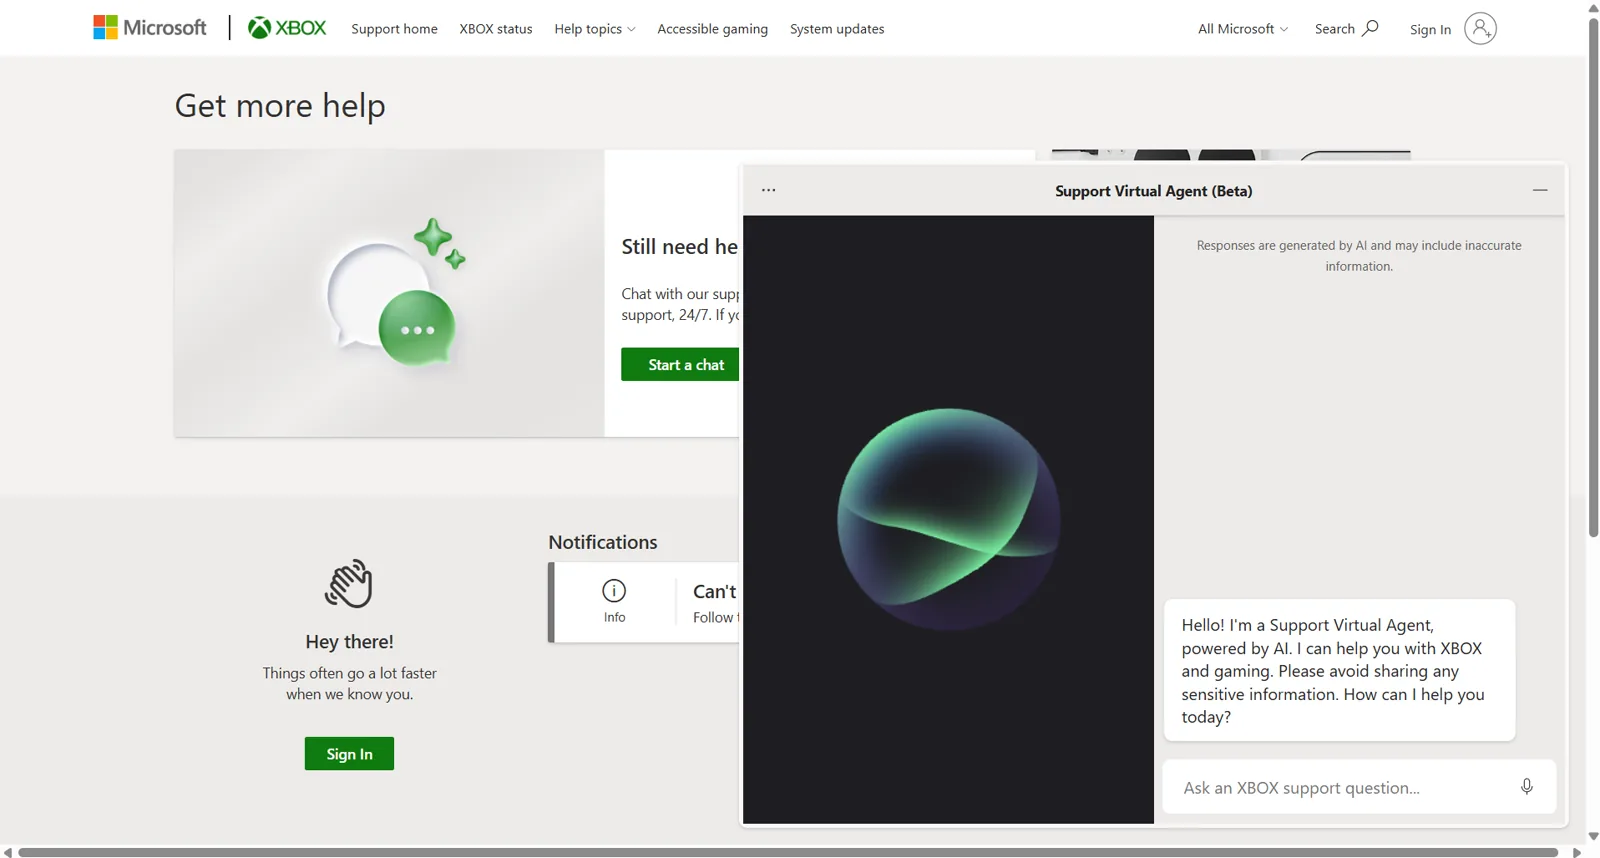The image size is (1600, 858).
Task: Go to Support home
Action: tap(394, 29)
